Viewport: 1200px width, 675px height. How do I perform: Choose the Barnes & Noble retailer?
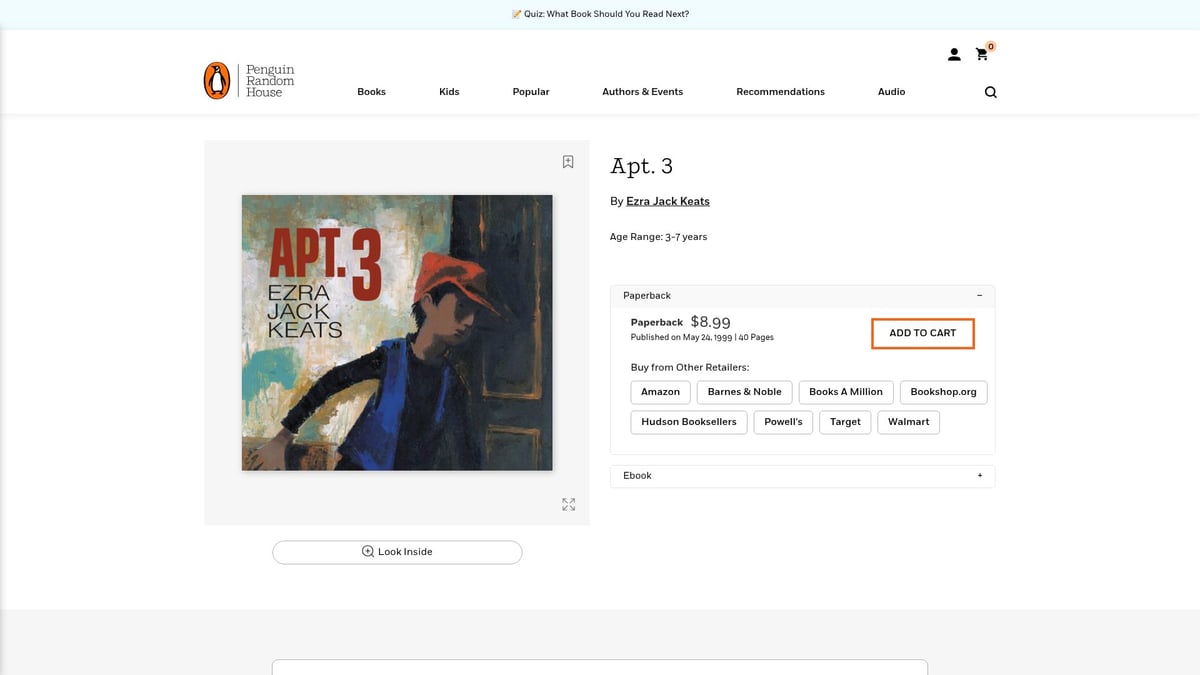pos(744,392)
